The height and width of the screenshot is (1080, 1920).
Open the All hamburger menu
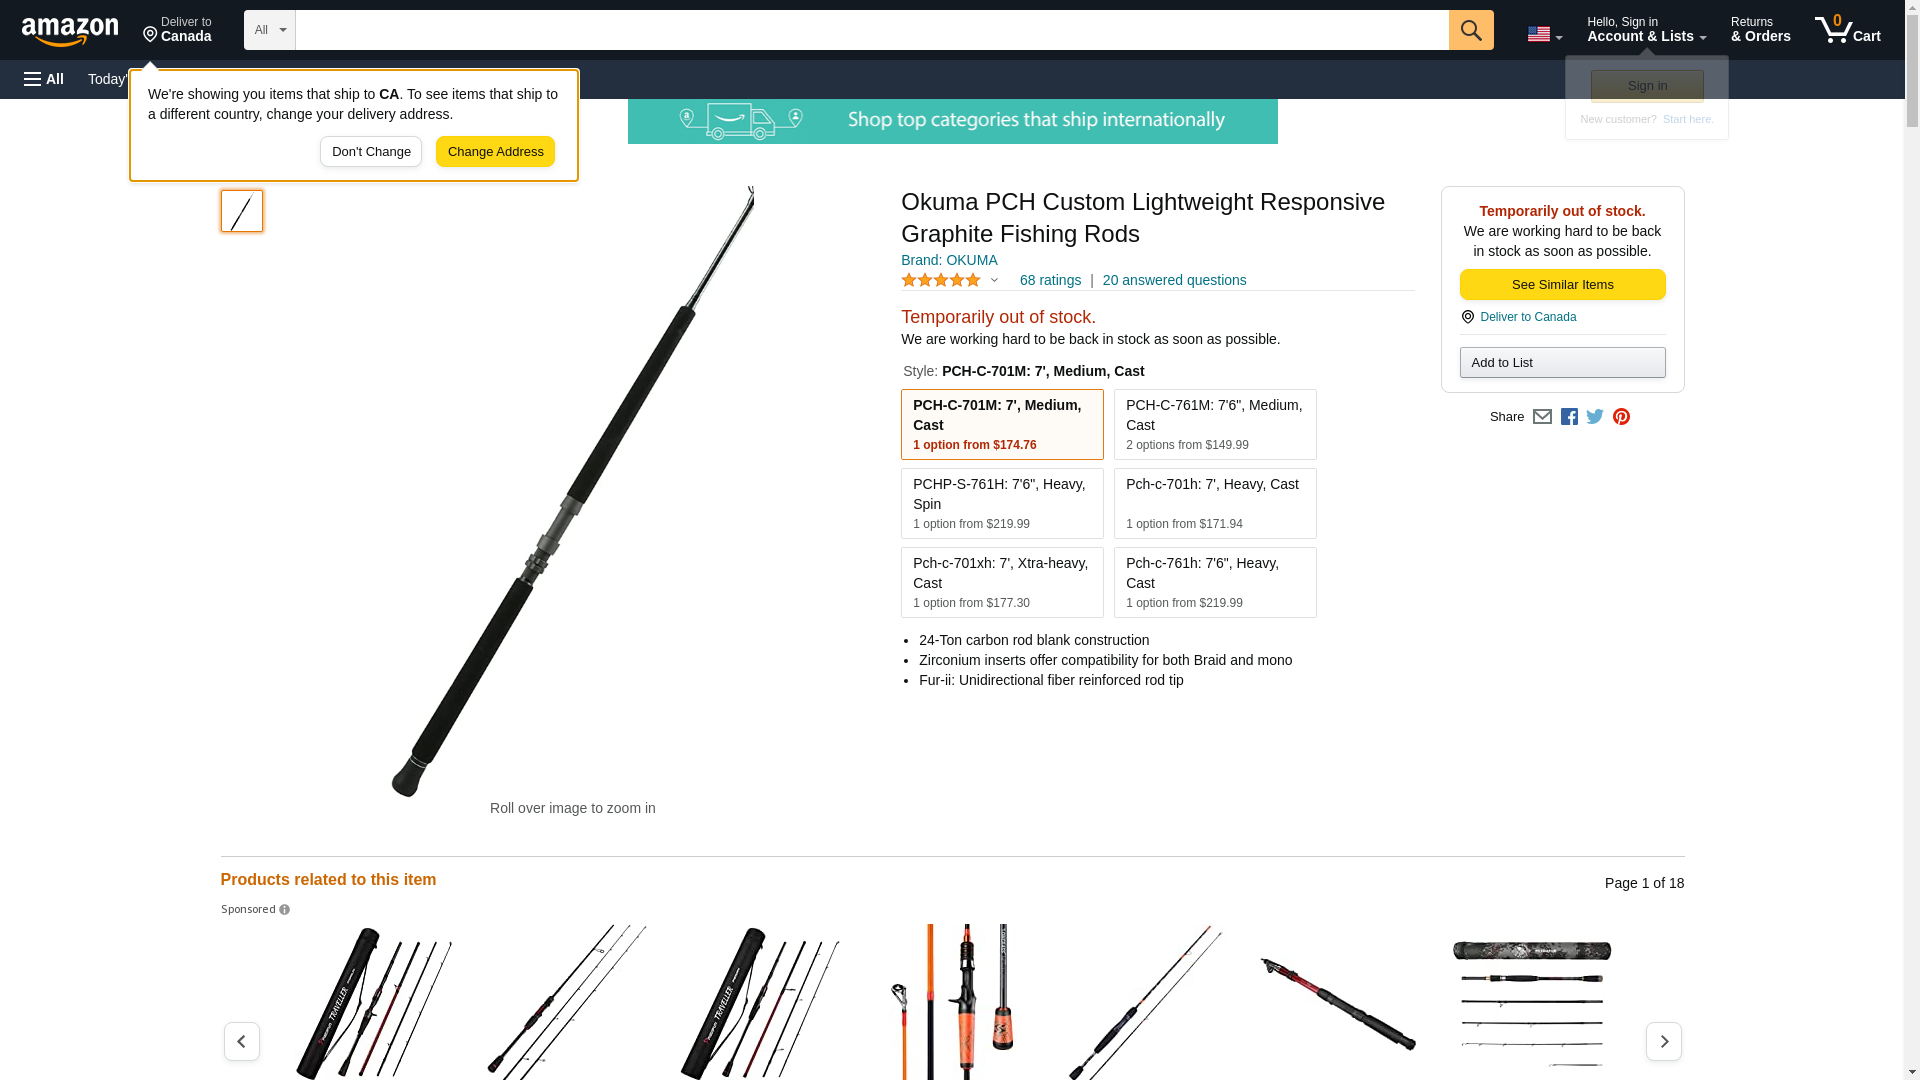click(x=44, y=79)
